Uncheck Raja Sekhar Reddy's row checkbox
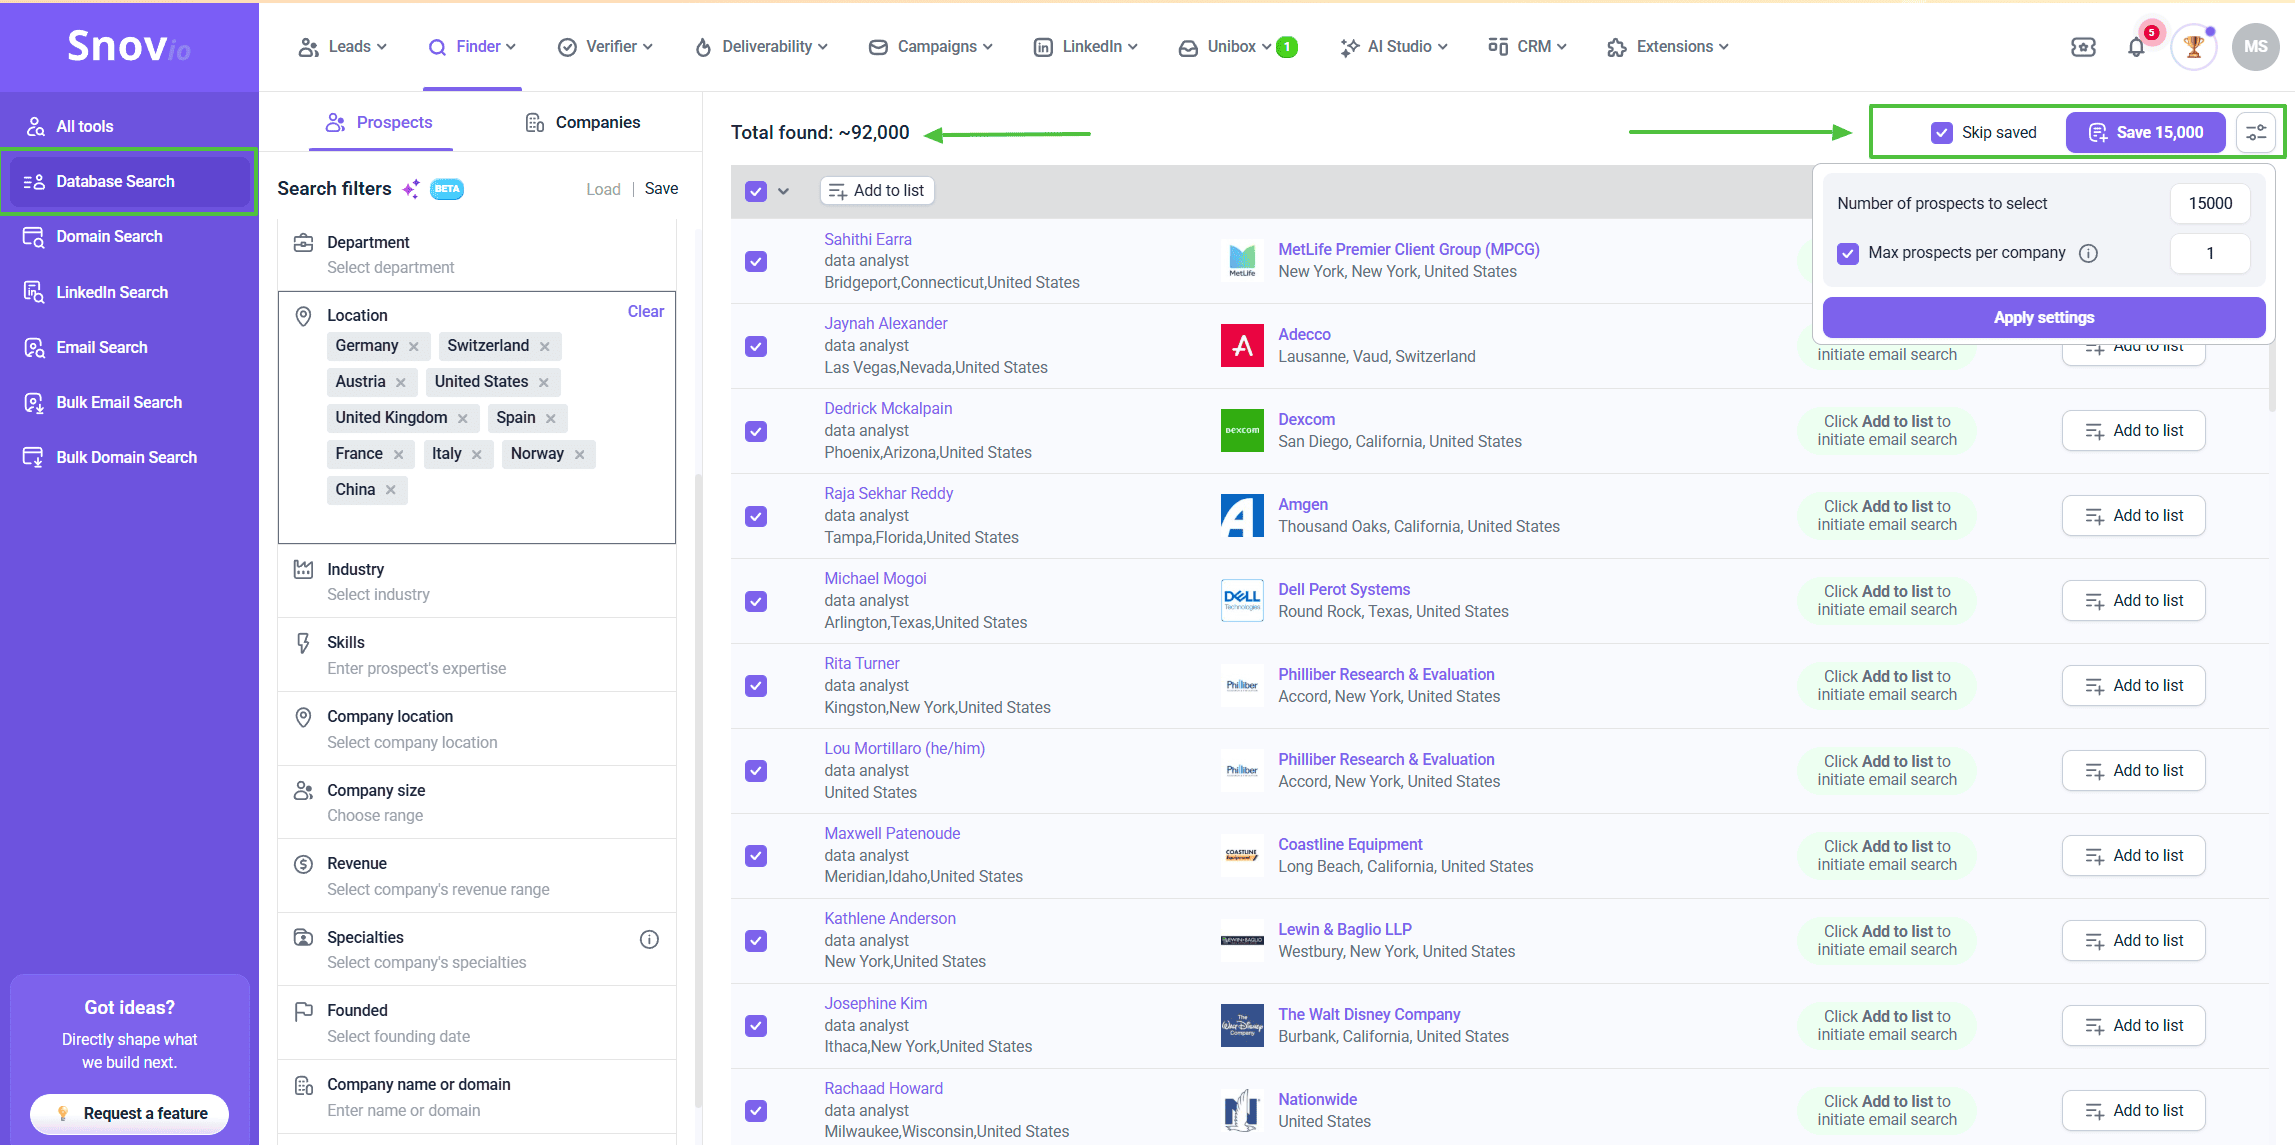 point(756,516)
